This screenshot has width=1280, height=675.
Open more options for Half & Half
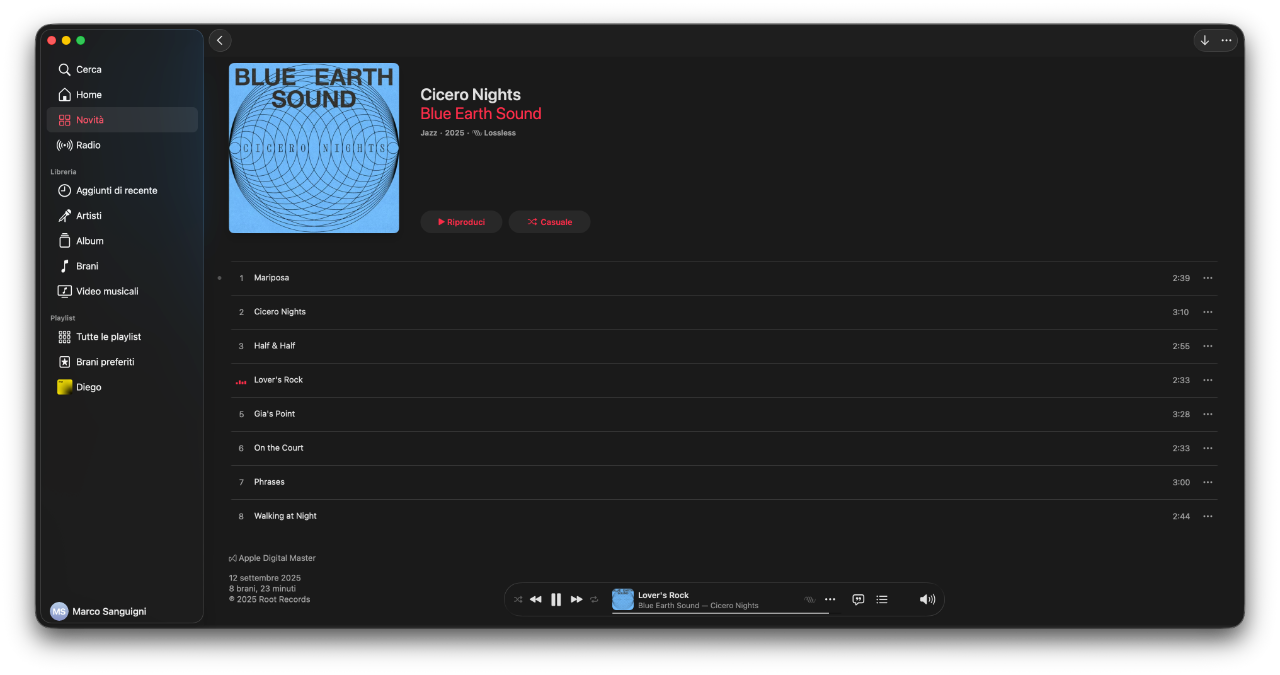pos(1208,346)
